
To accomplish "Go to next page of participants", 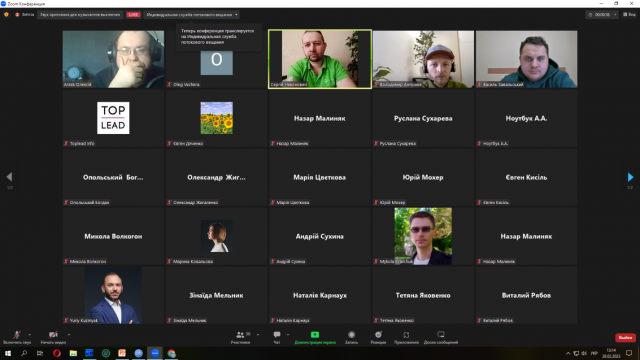I will (630, 177).
